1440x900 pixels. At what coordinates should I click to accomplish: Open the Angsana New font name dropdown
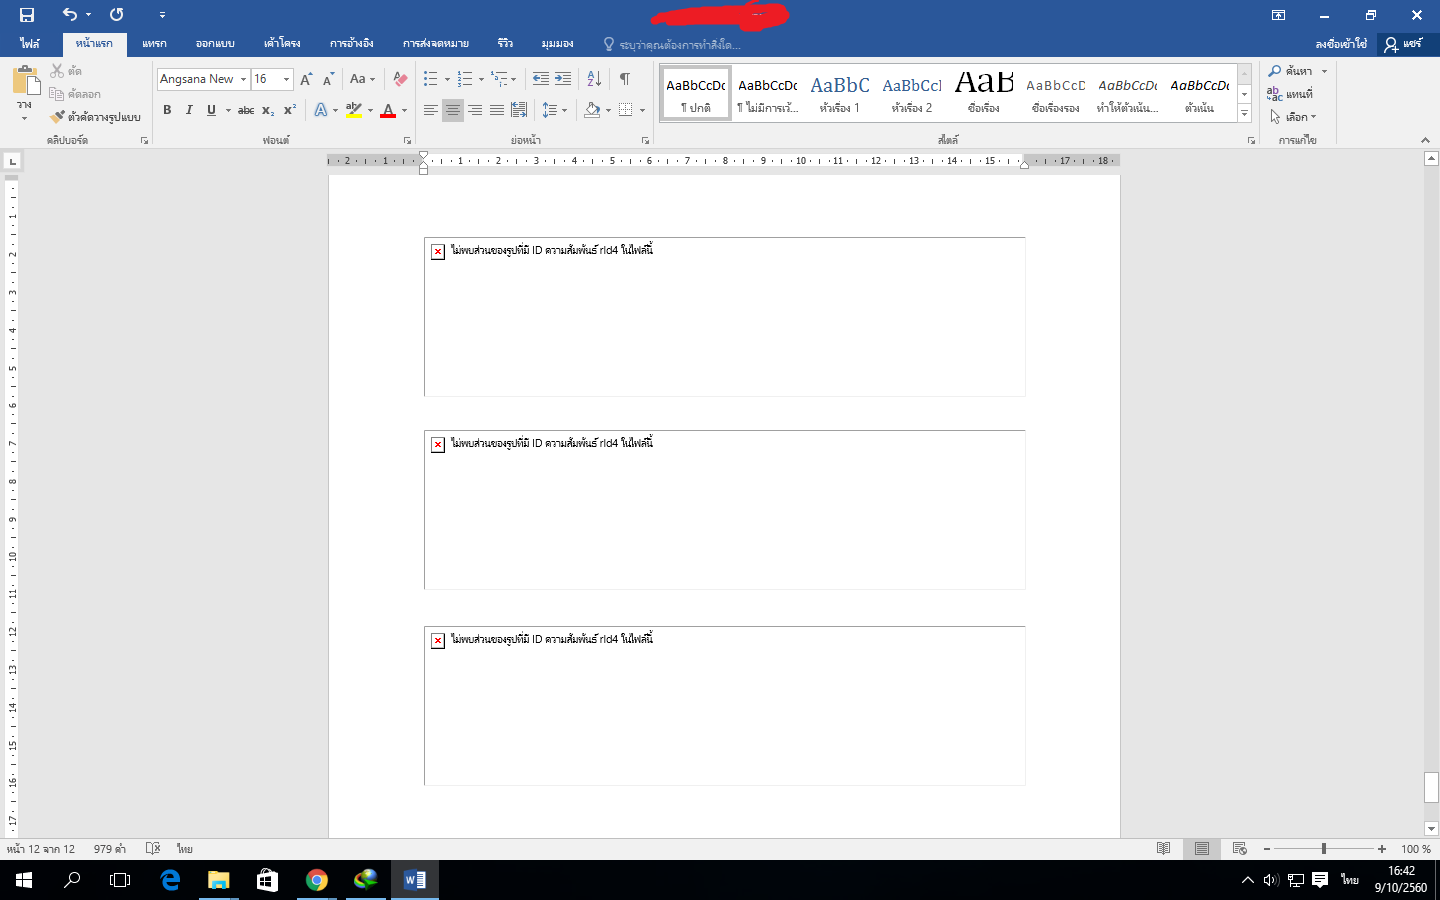click(243, 79)
